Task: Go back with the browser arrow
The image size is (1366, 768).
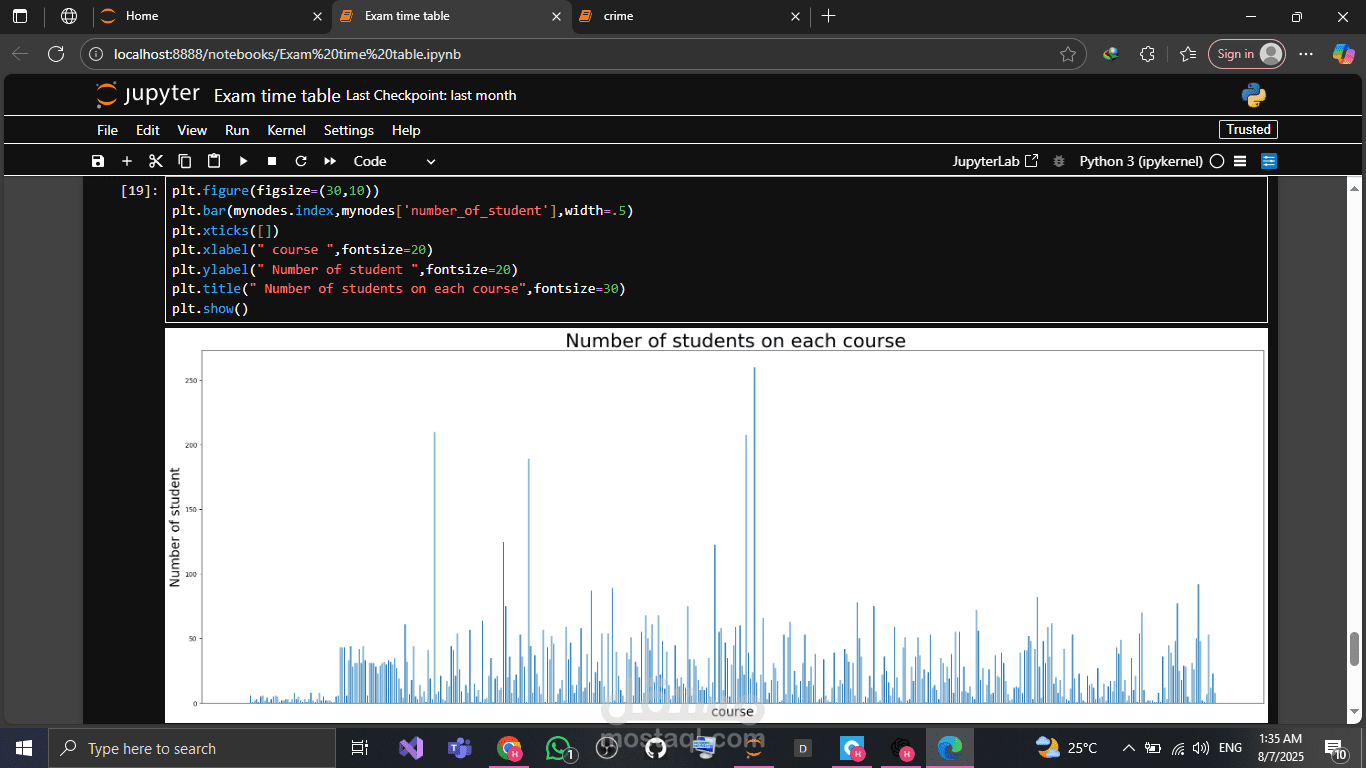Action: 20,54
